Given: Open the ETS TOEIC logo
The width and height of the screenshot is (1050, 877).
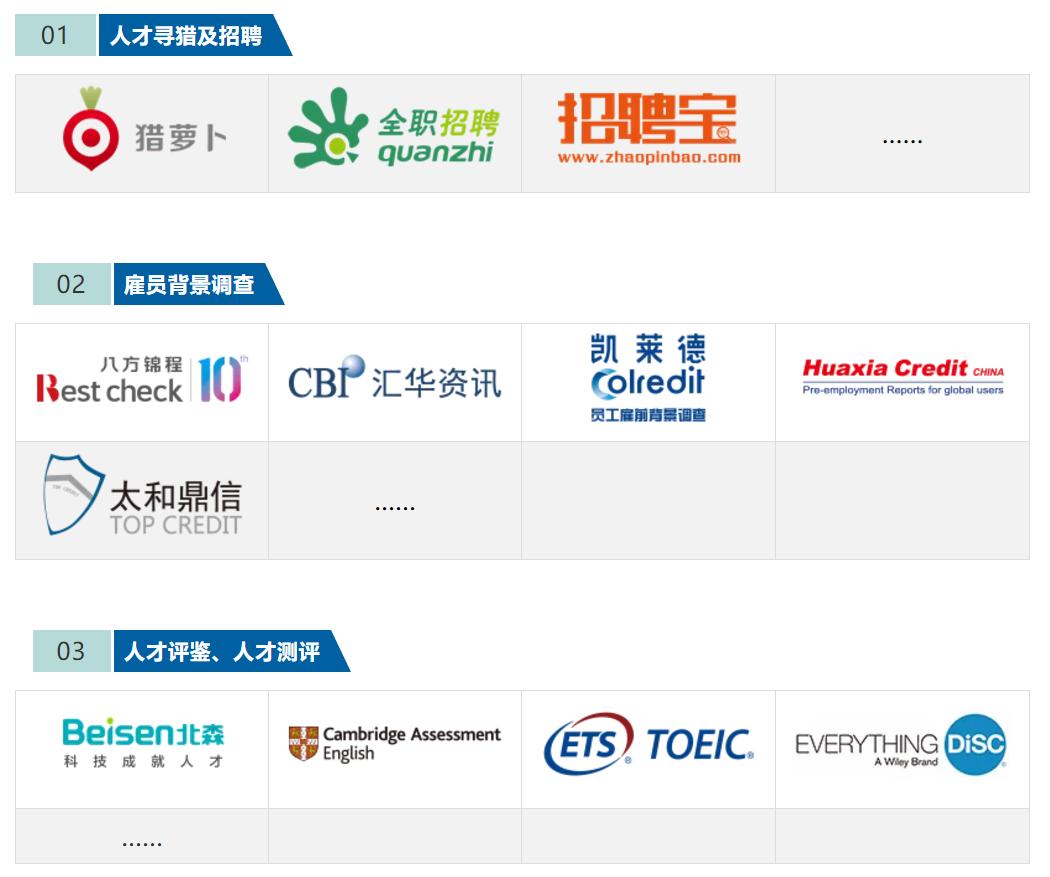Looking at the screenshot, I should click(648, 744).
